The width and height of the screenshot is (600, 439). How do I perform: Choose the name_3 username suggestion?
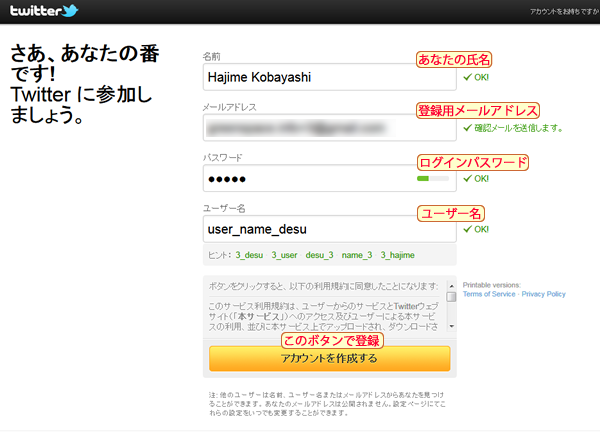357,255
